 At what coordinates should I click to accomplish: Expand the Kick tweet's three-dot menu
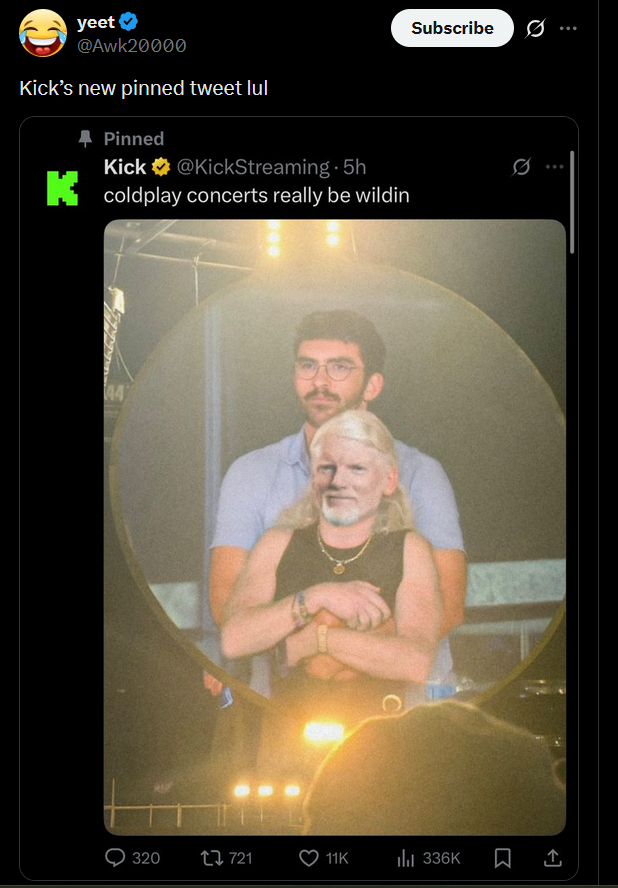554,166
